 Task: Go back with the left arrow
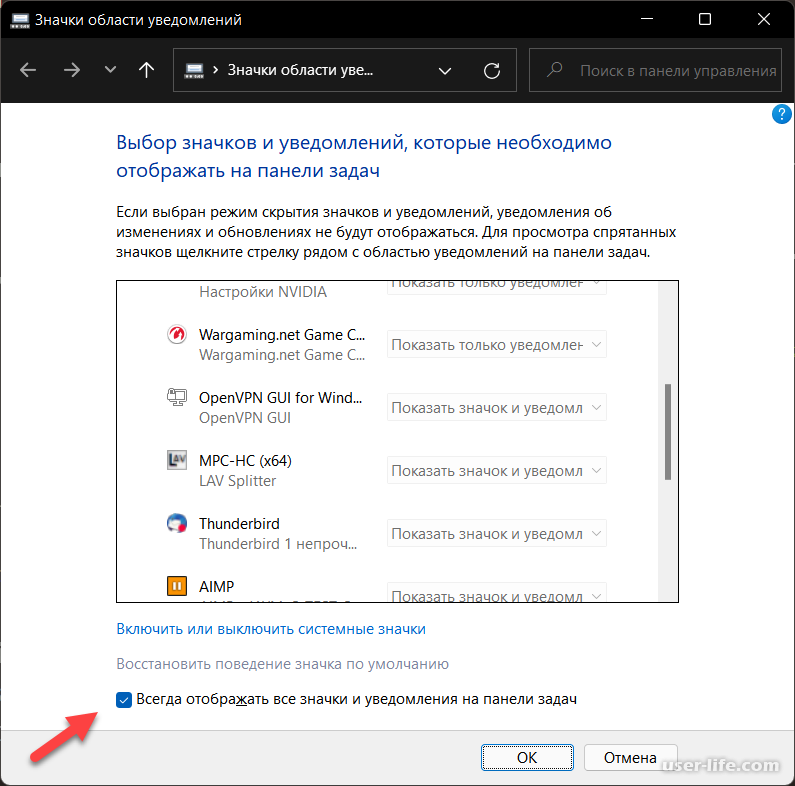point(28,70)
